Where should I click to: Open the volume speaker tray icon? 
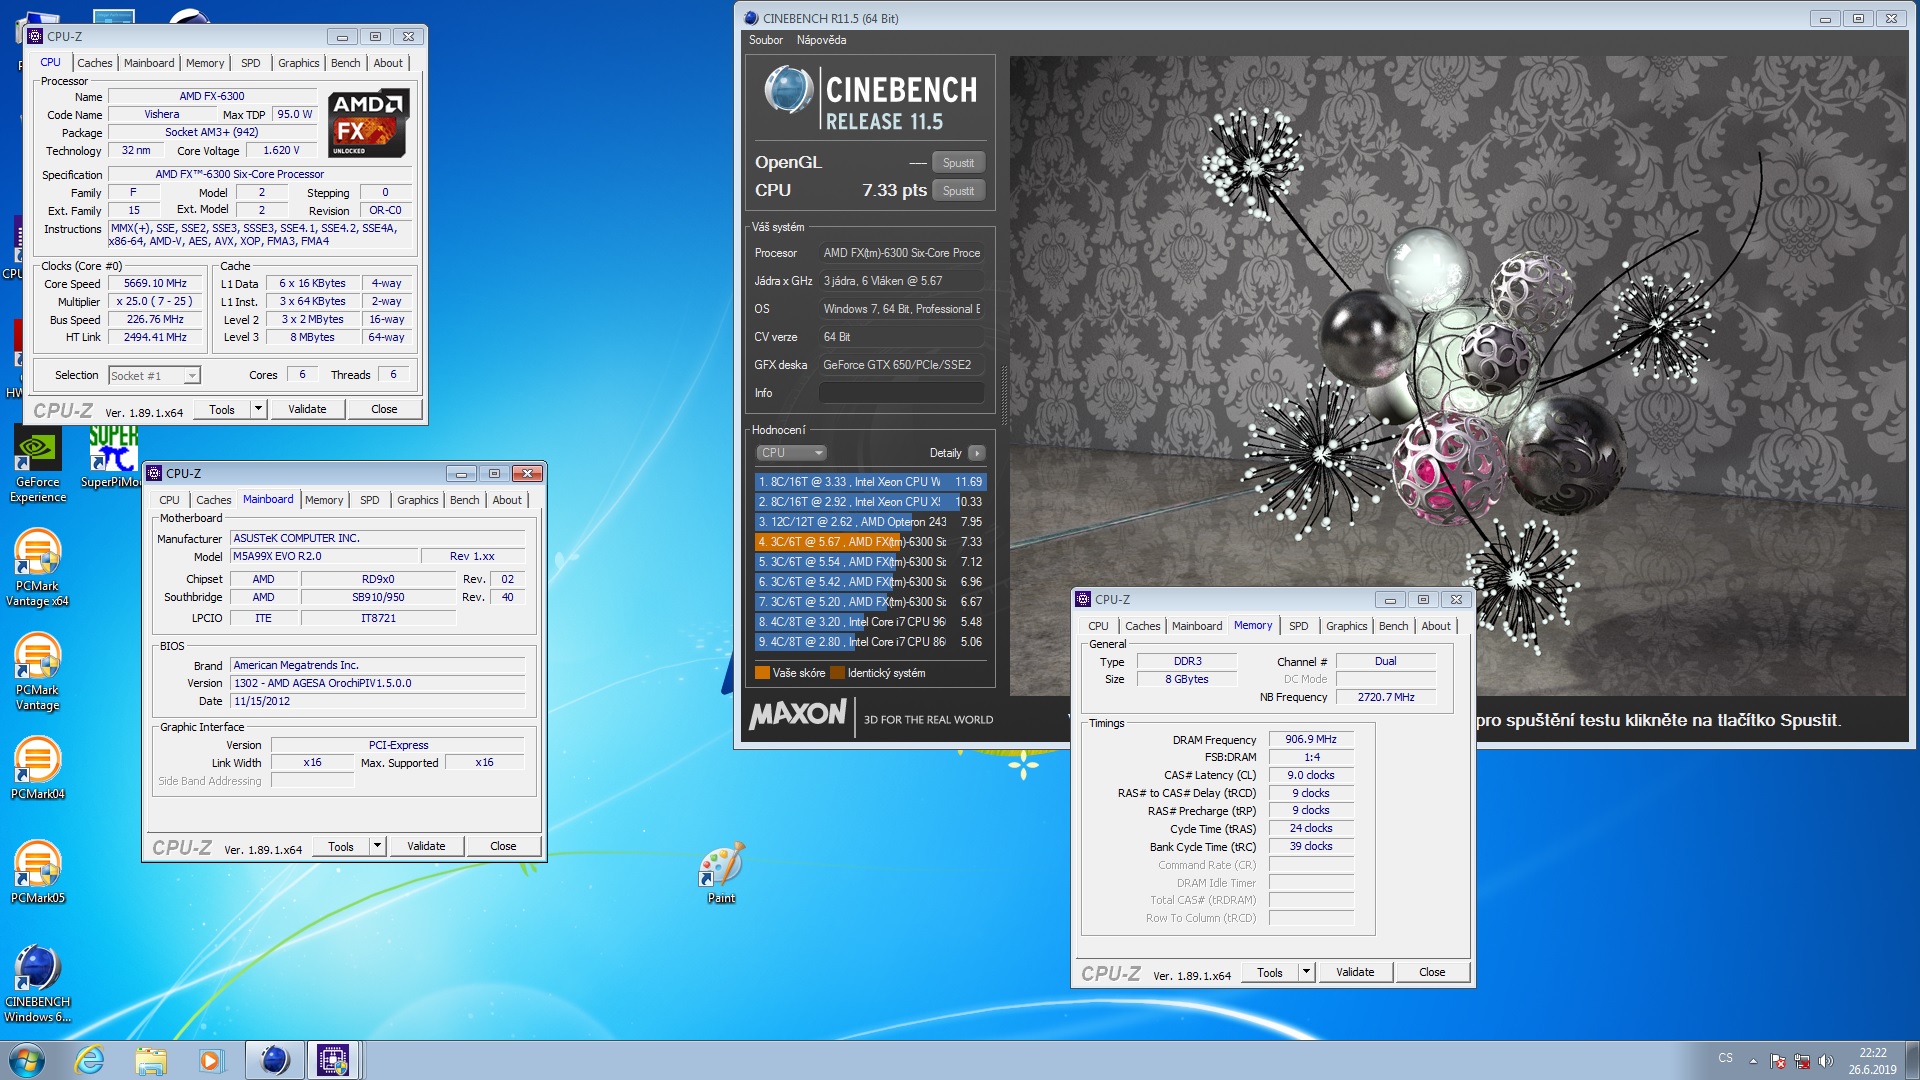click(1826, 1061)
